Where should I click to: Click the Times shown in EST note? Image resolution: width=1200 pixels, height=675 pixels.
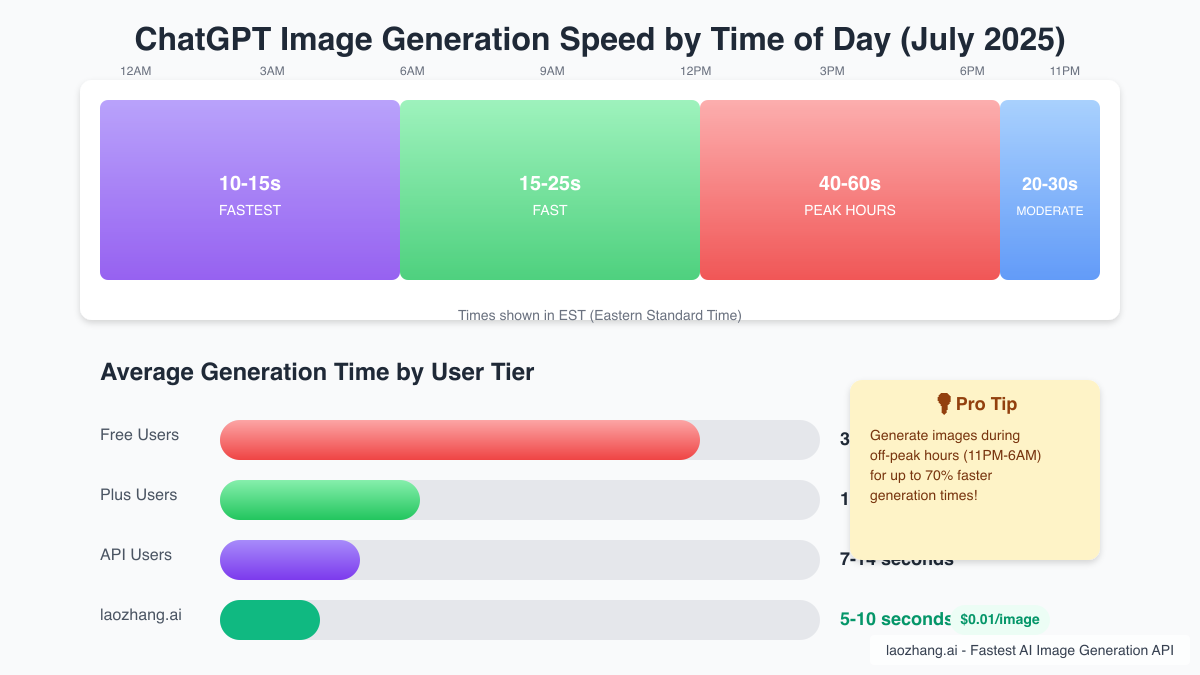tap(600, 315)
